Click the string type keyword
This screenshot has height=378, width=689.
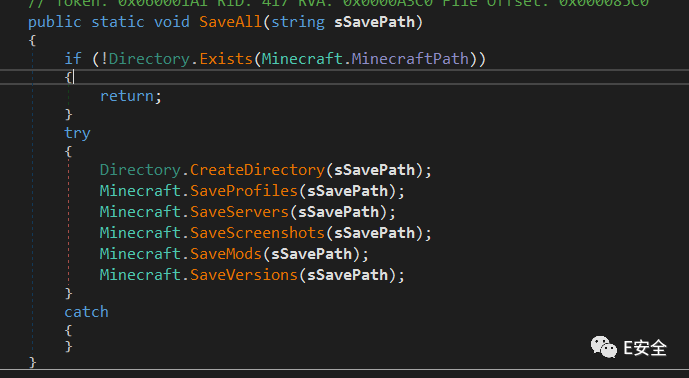point(298,22)
